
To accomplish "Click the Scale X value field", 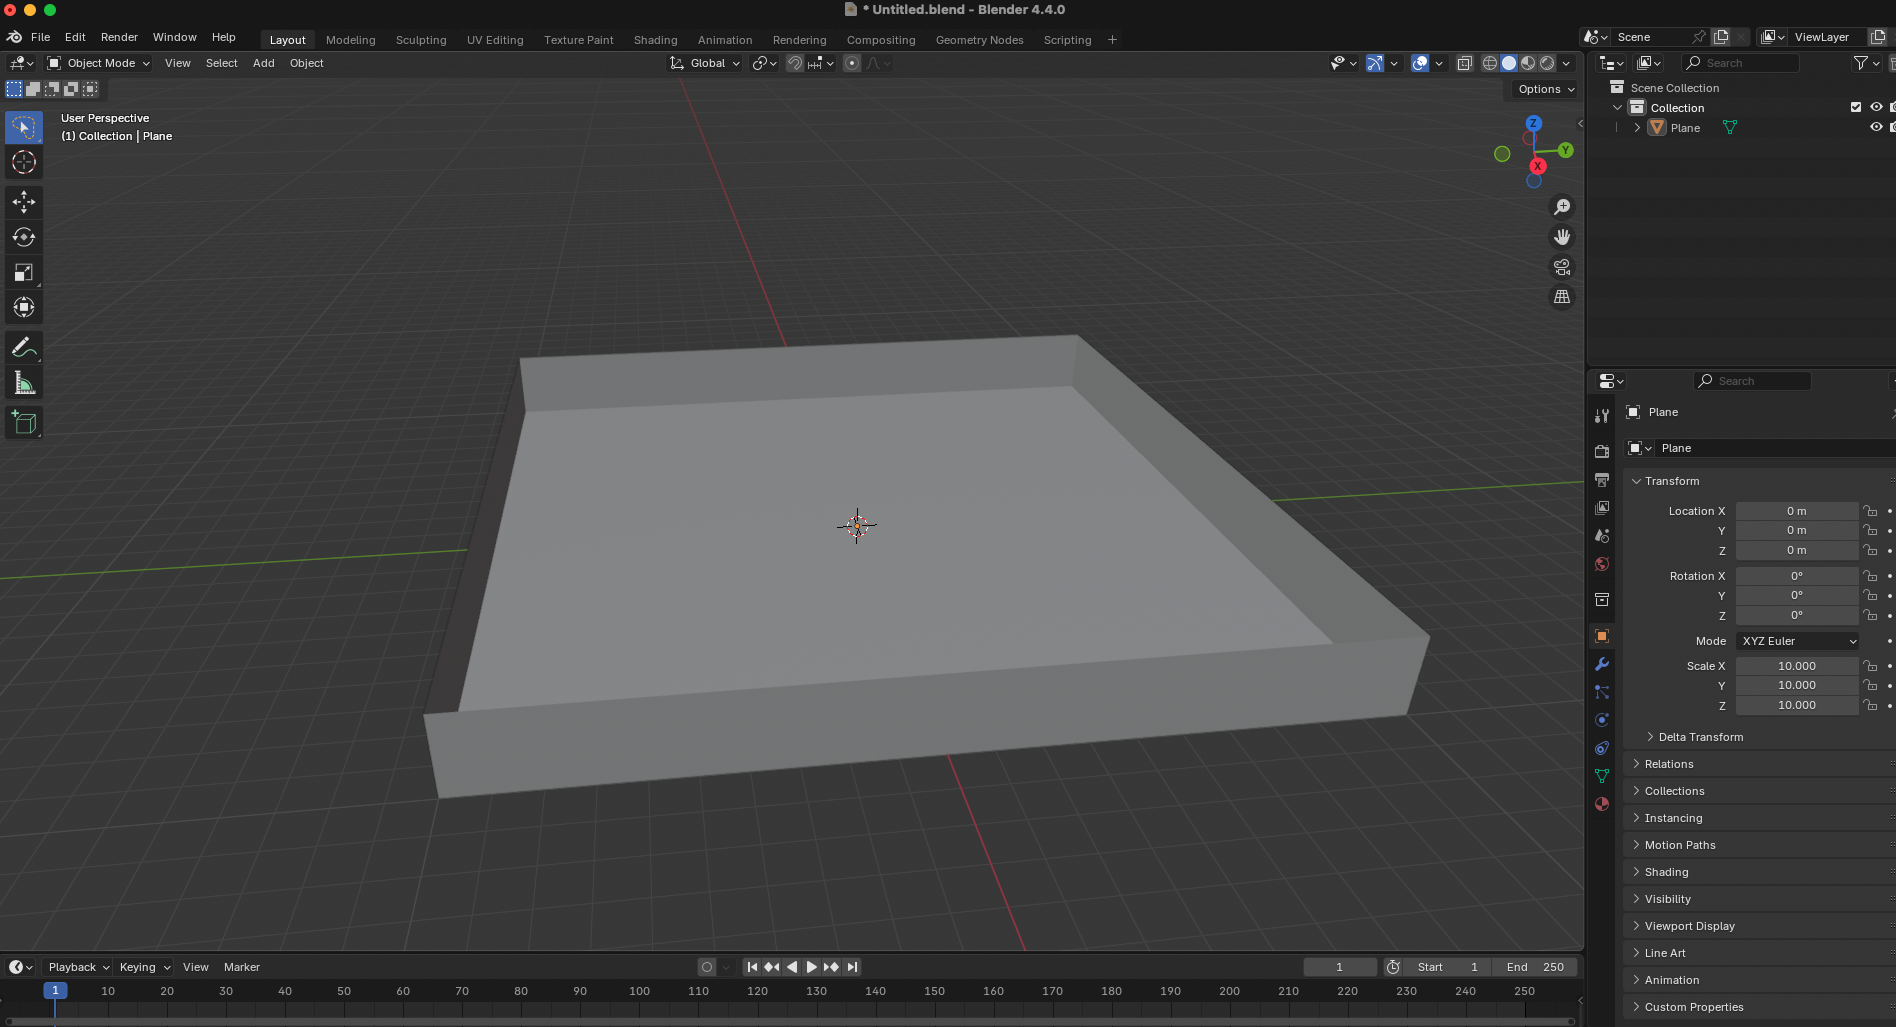I will (1797, 666).
